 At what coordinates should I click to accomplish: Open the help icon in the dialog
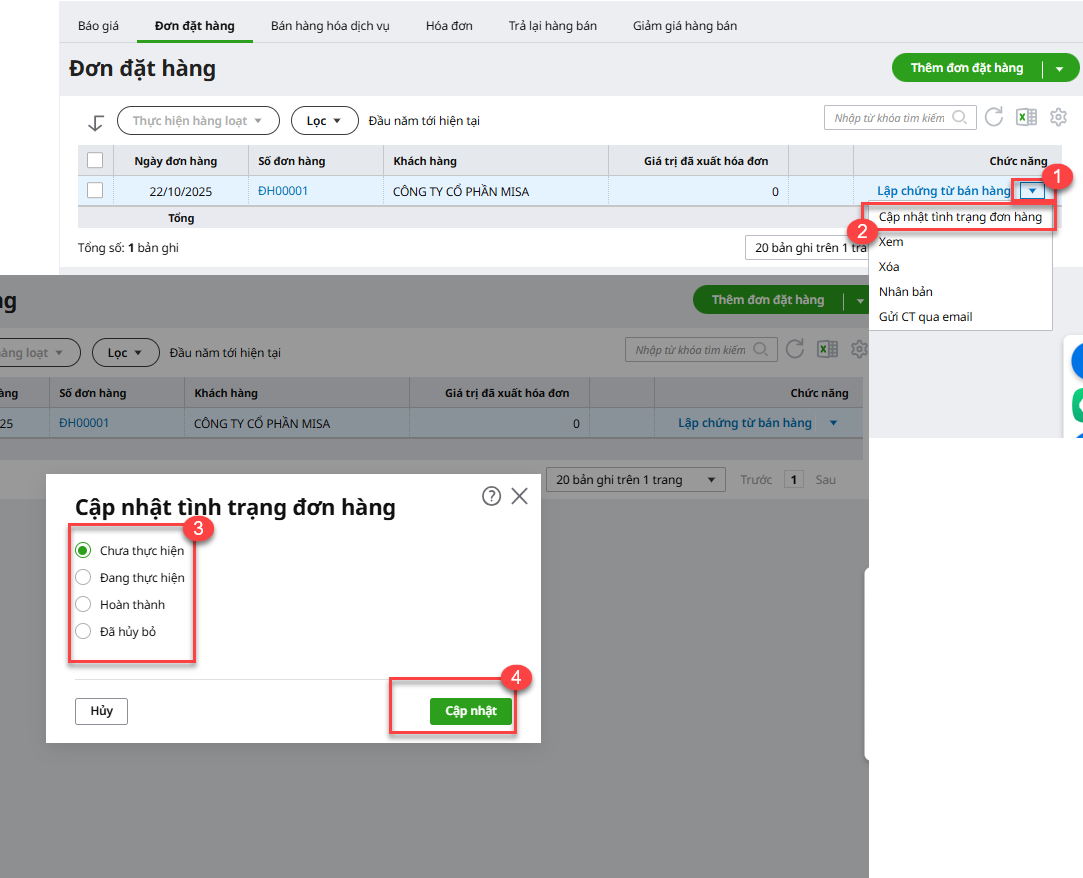(x=491, y=496)
